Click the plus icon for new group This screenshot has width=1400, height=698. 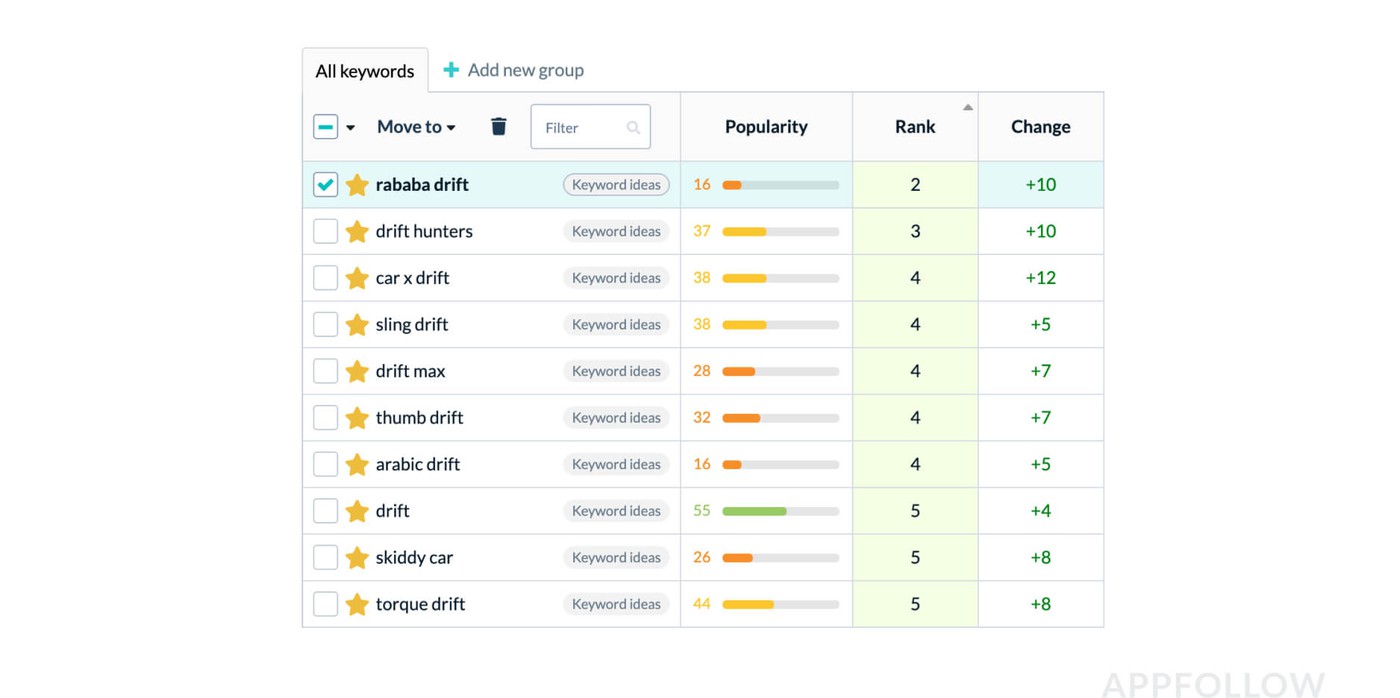click(x=451, y=70)
